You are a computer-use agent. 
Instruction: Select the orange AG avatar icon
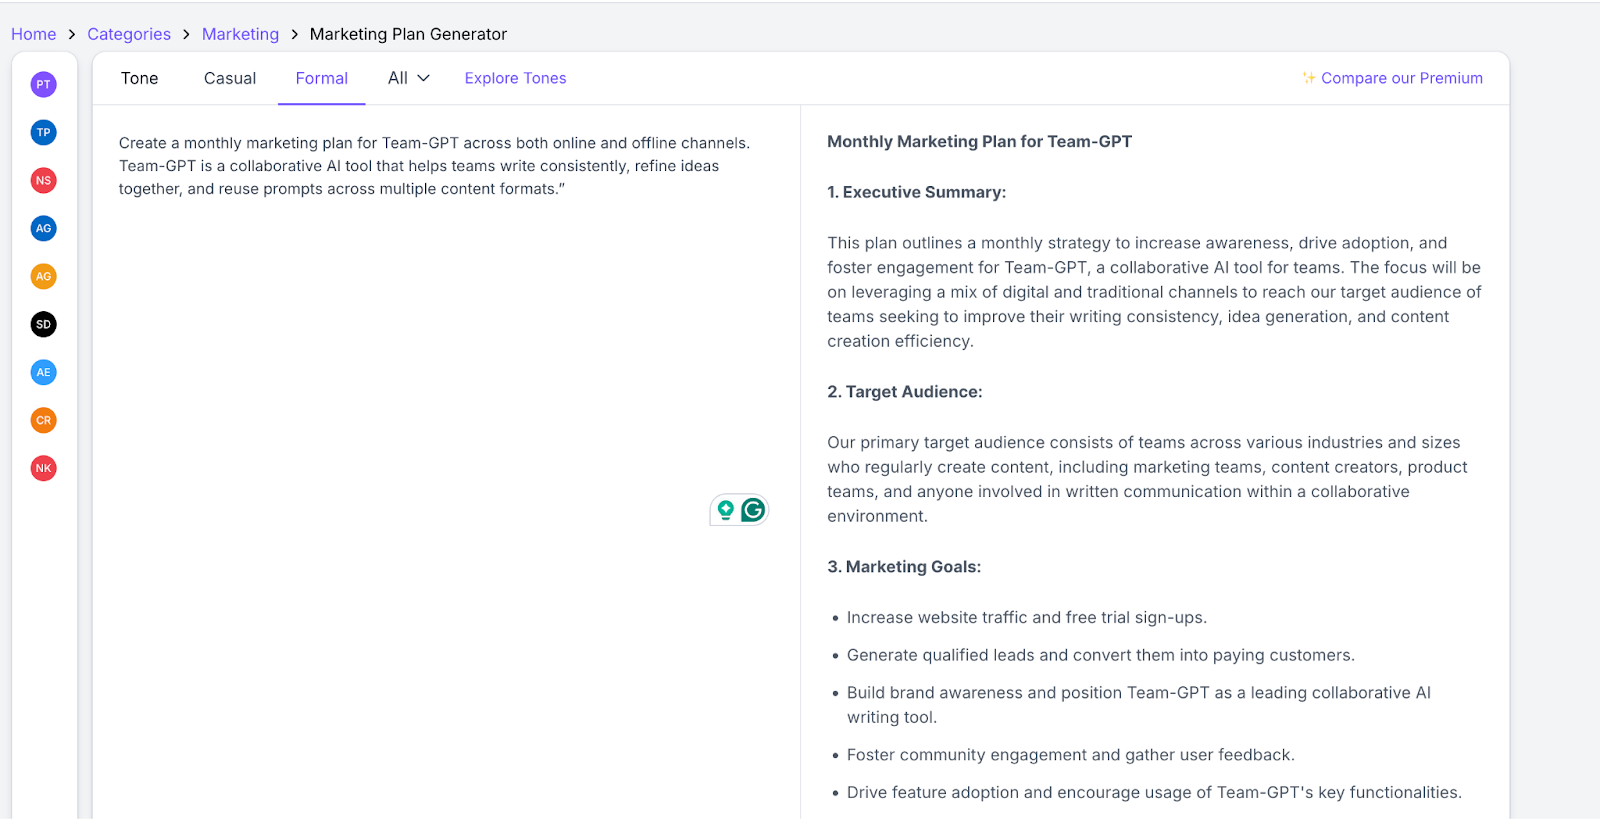(x=43, y=276)
